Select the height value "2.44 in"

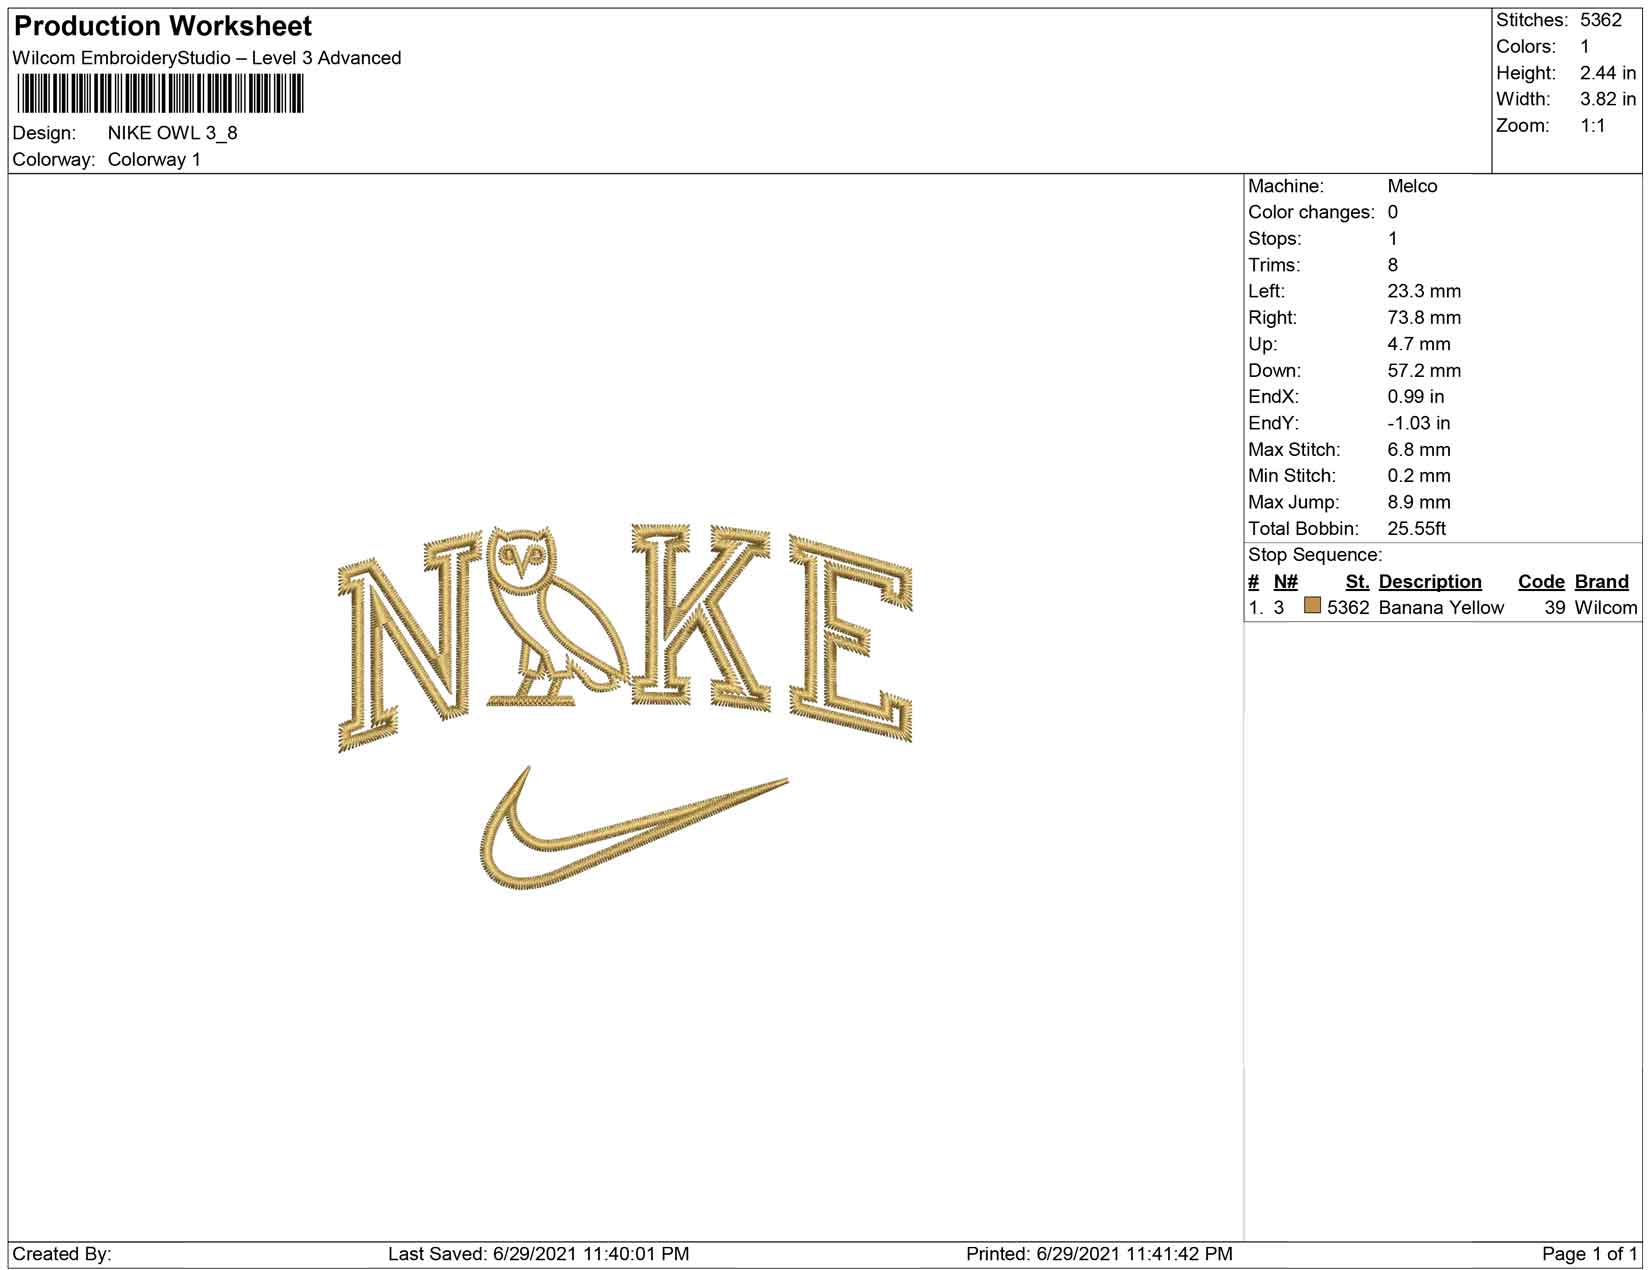pyautogui.click(x=1608, y=73)
